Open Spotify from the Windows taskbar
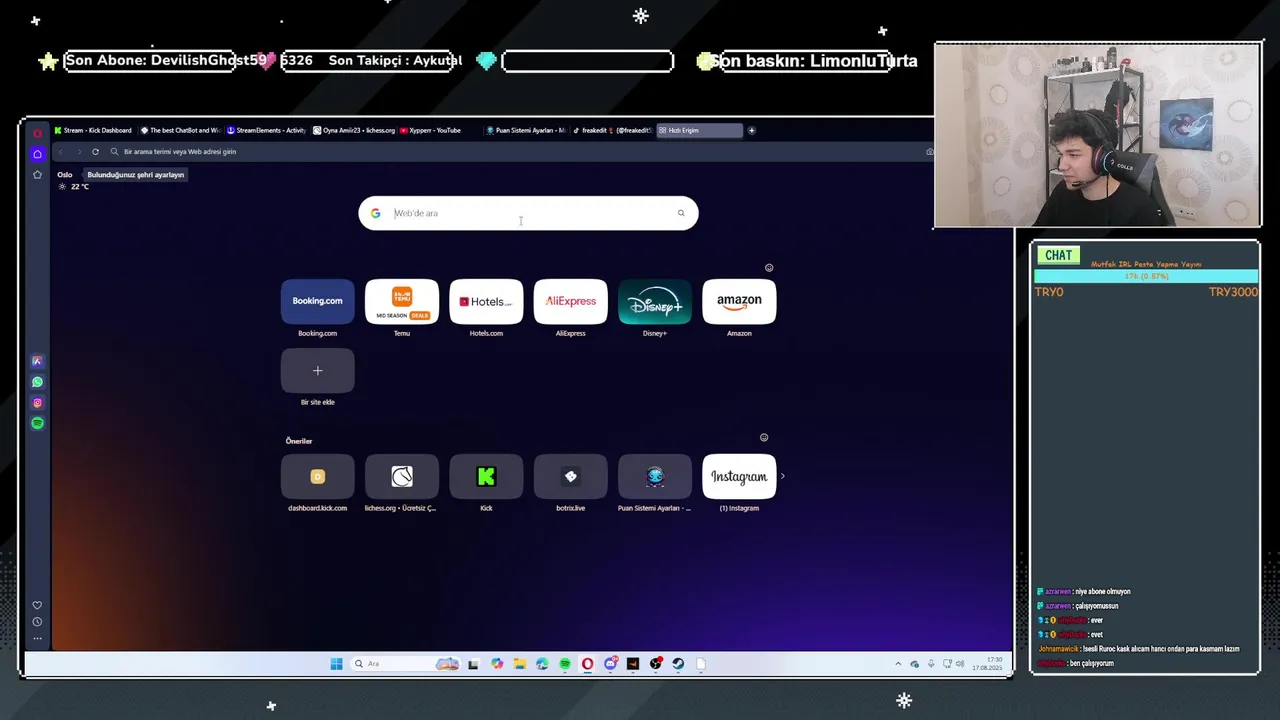The image size is (1280, 720). pyautogui.click(x=565, y=664)
